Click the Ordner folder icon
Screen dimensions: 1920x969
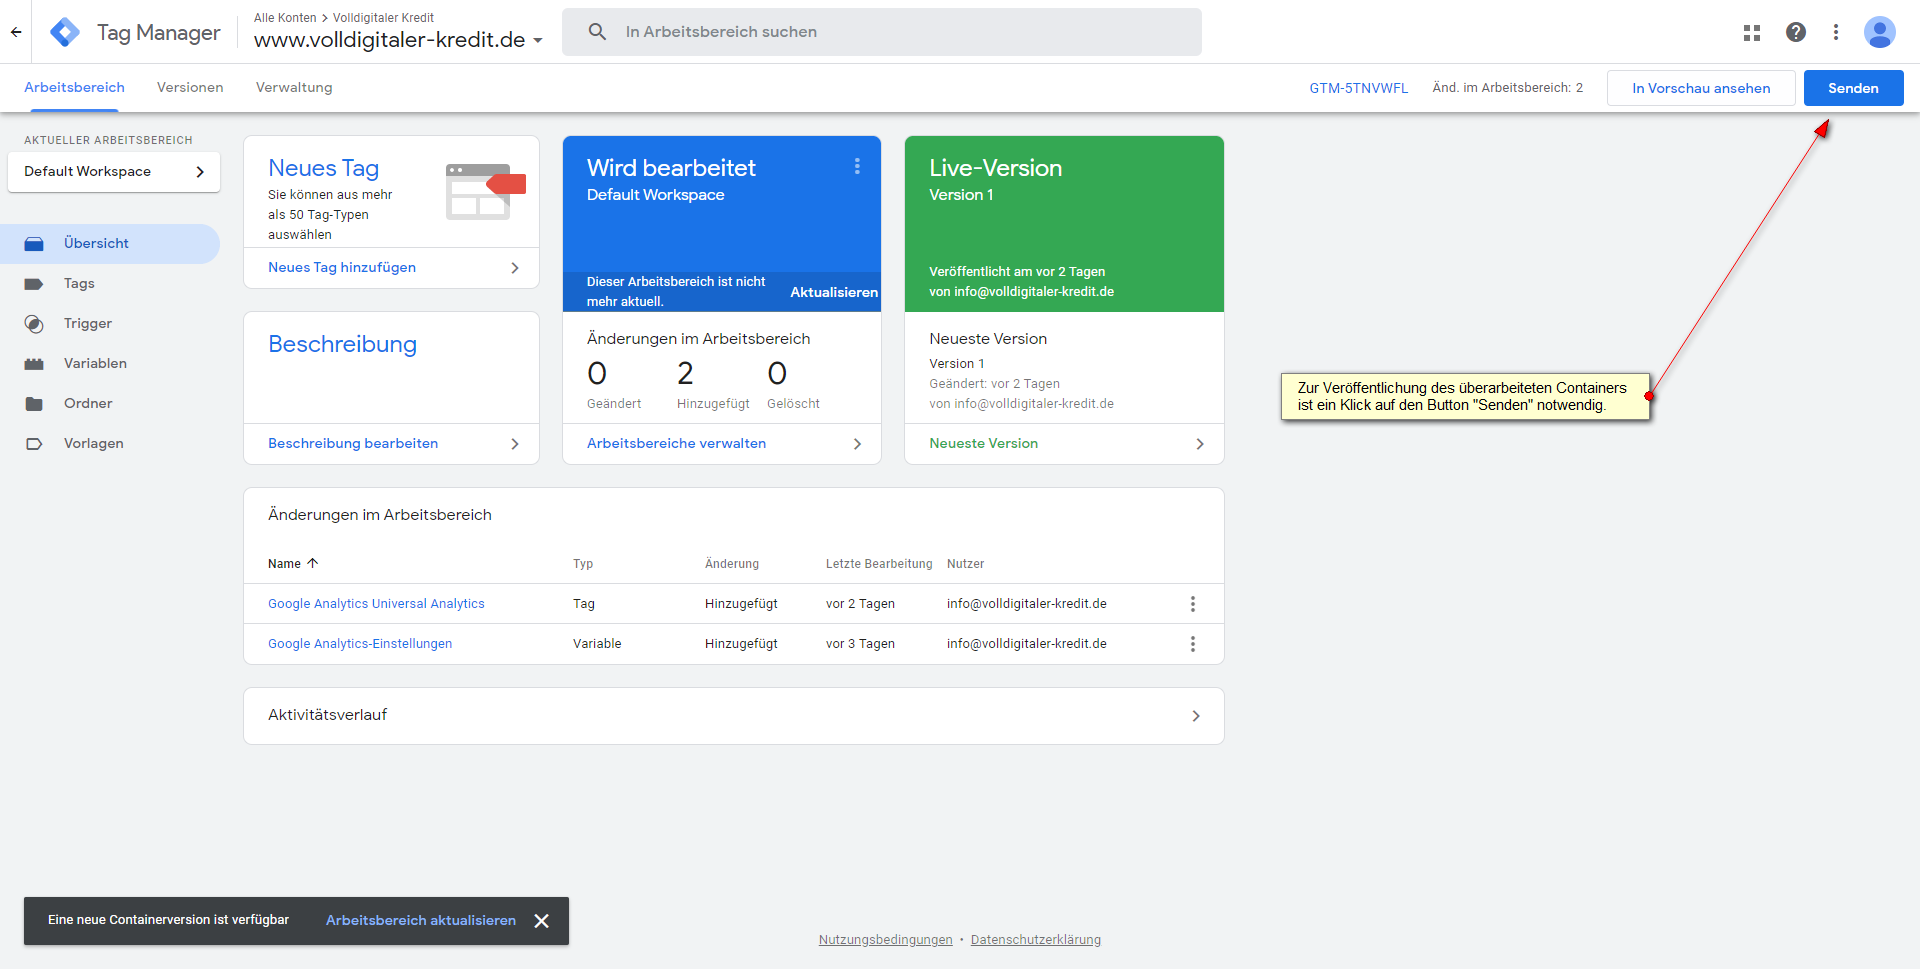pos(34,404)
